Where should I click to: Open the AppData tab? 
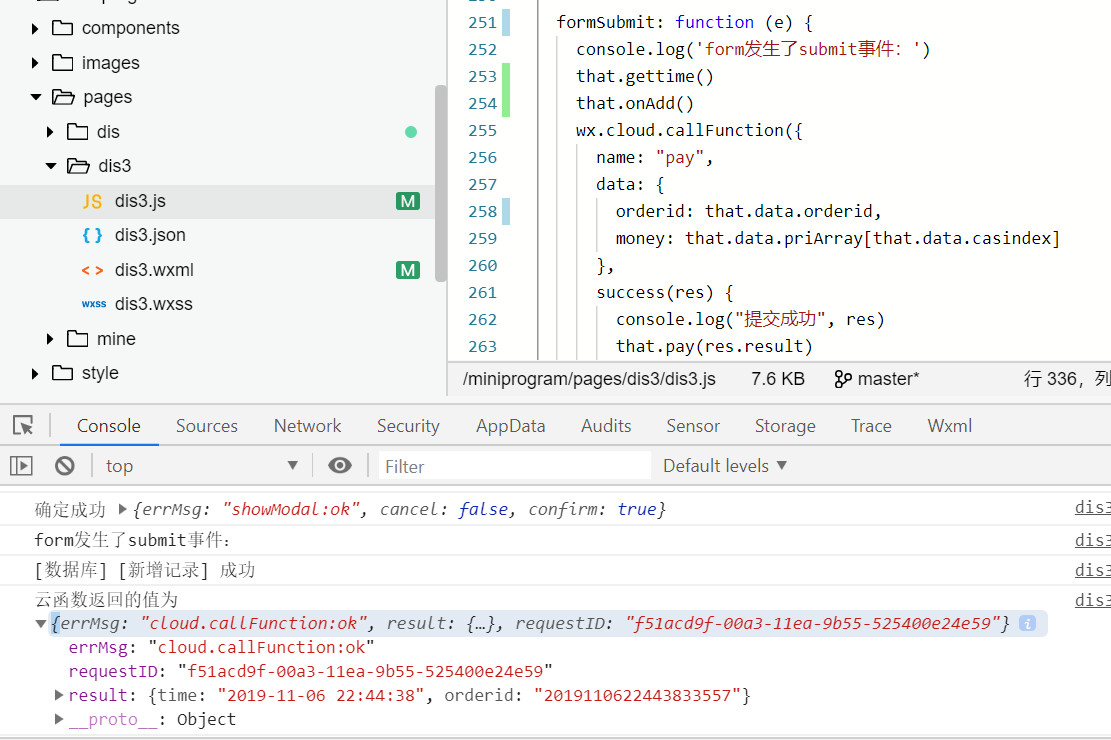pyautogui.click(x=511, y=426)
